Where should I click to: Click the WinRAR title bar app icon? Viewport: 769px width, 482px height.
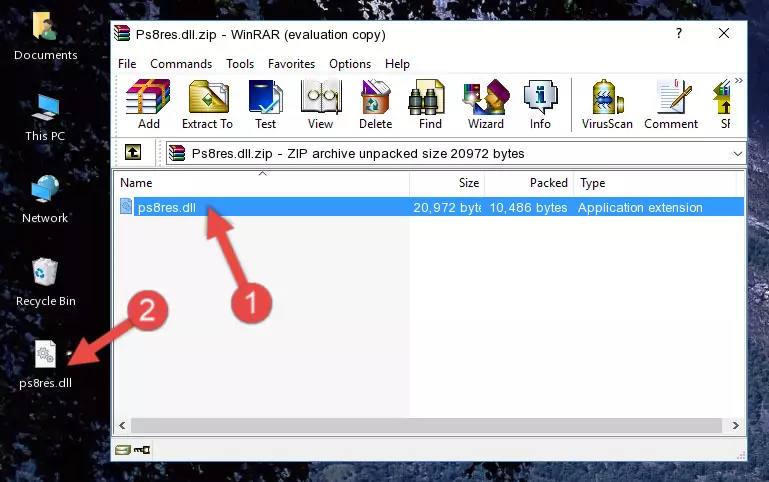[x=122, y=33]
